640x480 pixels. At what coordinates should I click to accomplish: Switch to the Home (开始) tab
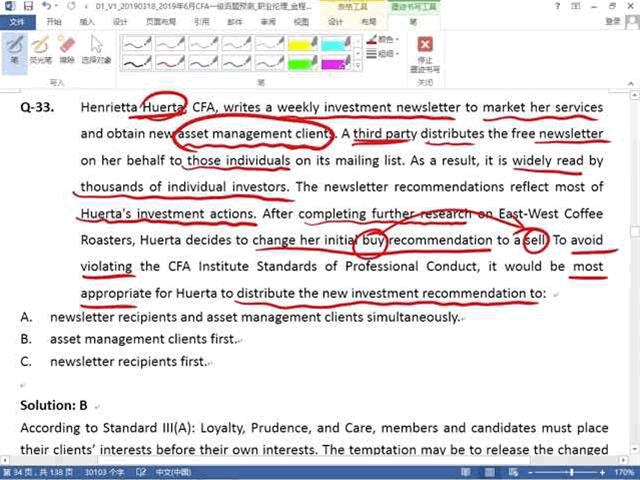click(x=53, y=22)
